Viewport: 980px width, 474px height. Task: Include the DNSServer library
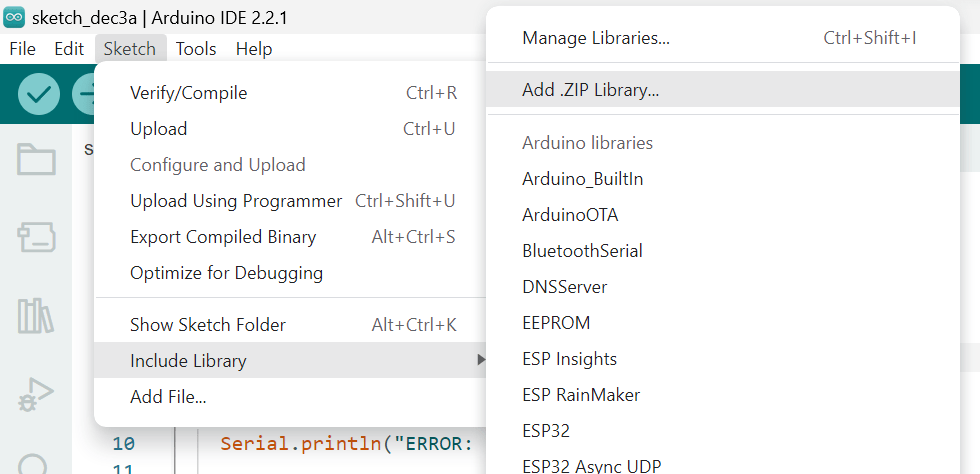tap(723, 287)
